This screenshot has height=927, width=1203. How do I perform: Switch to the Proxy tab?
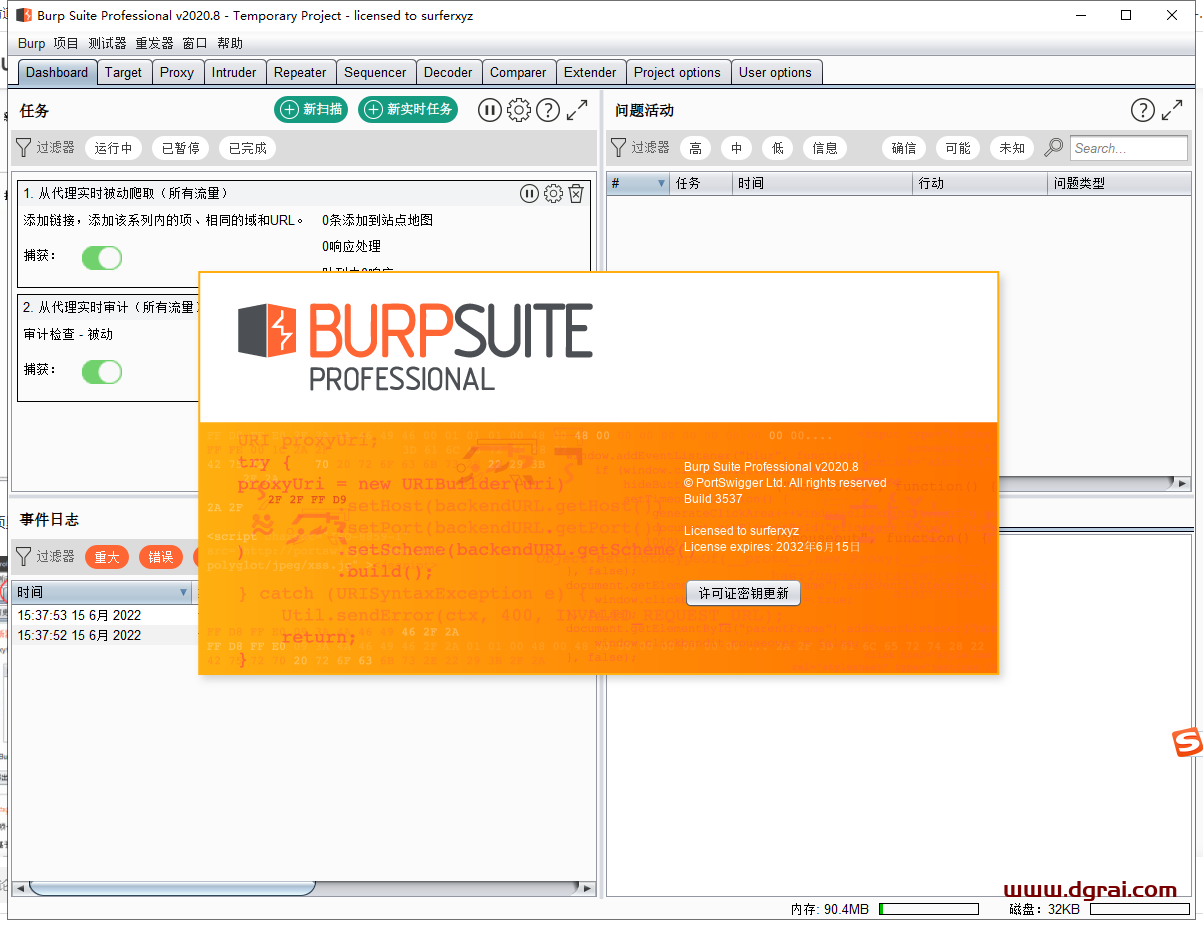tap(177, 72)
